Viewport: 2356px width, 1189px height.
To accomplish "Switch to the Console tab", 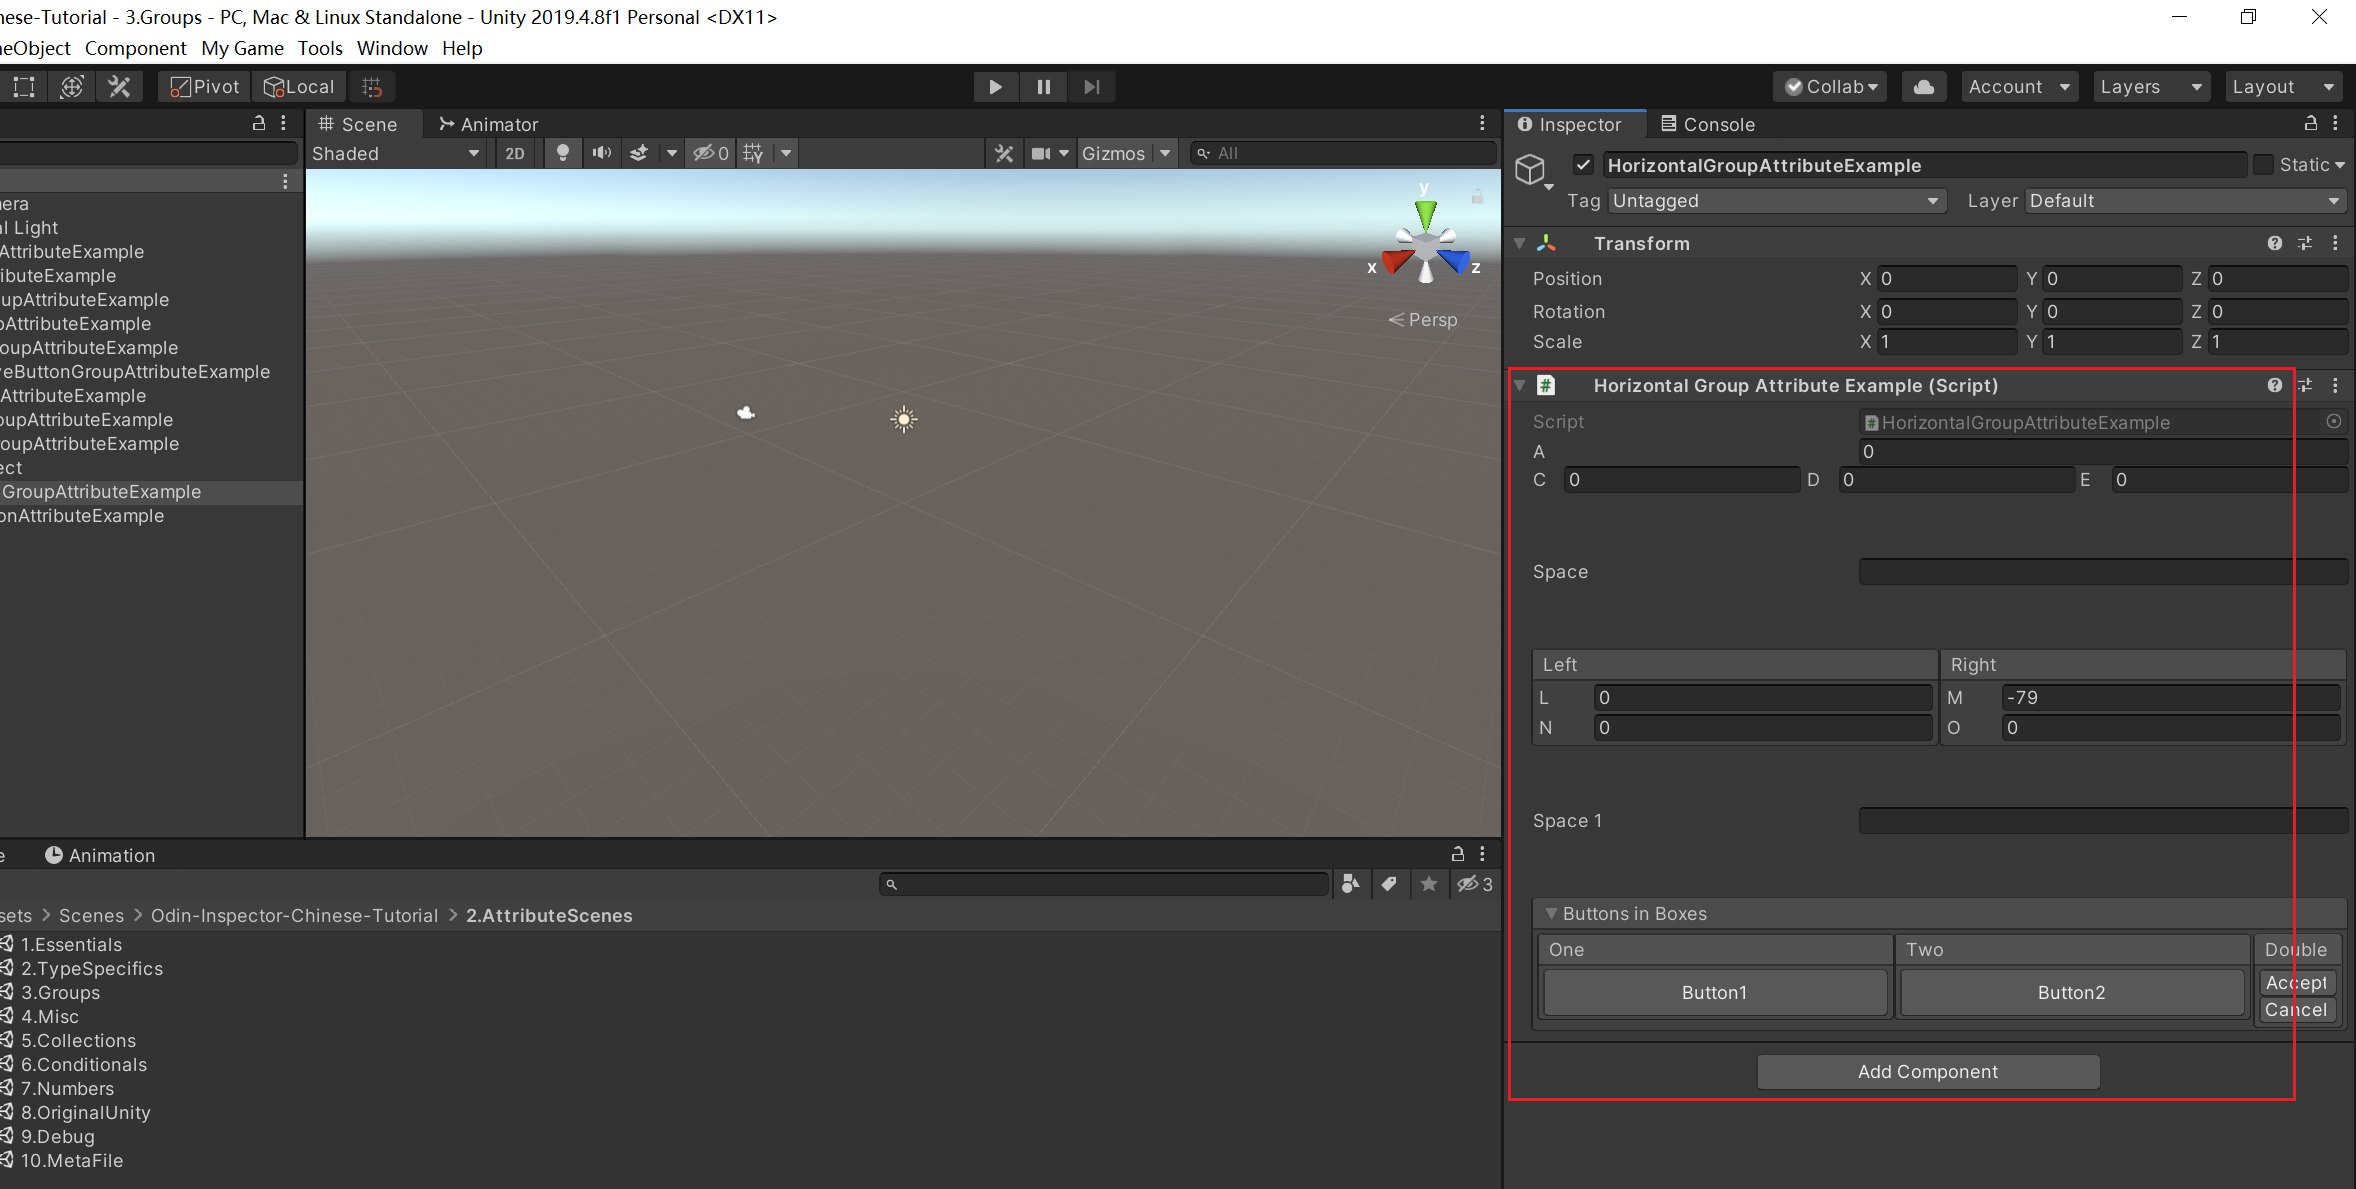I will pos(1708,124).
